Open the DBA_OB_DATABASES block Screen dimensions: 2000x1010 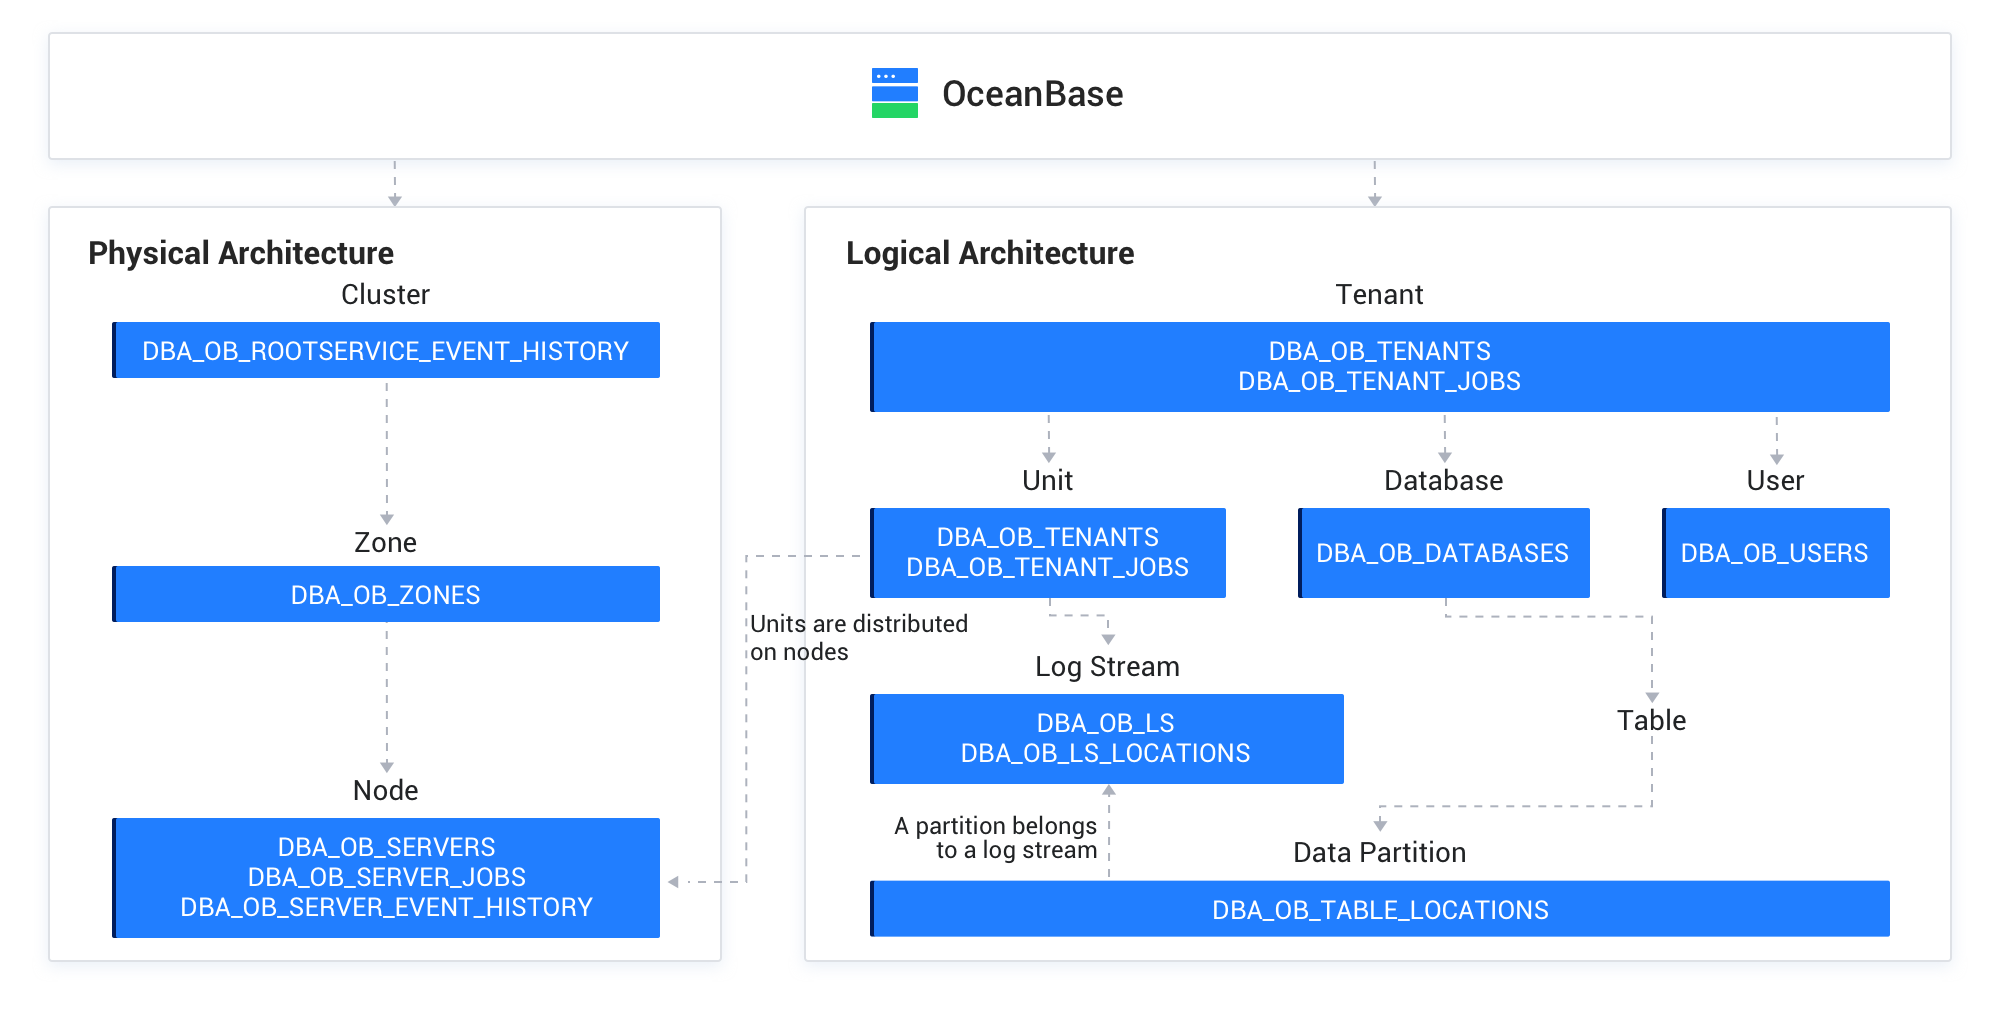click(x=1443, y=552)
